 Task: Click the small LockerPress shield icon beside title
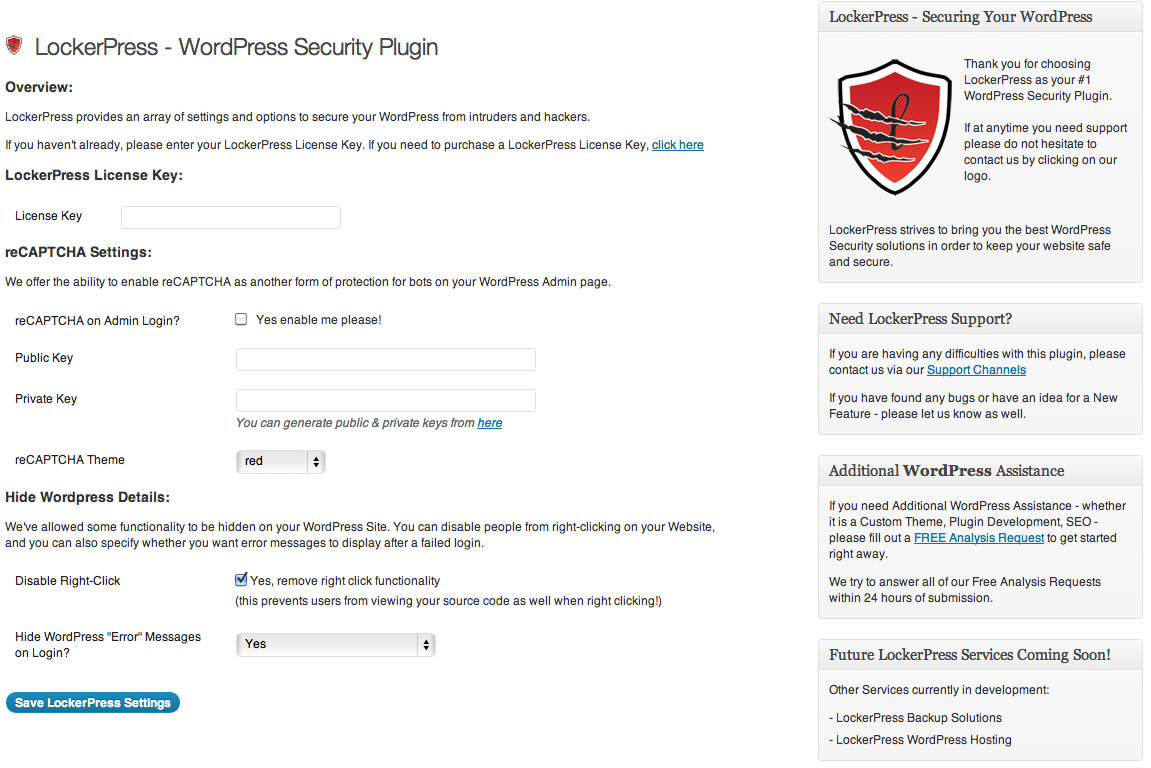[x=14, y=46]
